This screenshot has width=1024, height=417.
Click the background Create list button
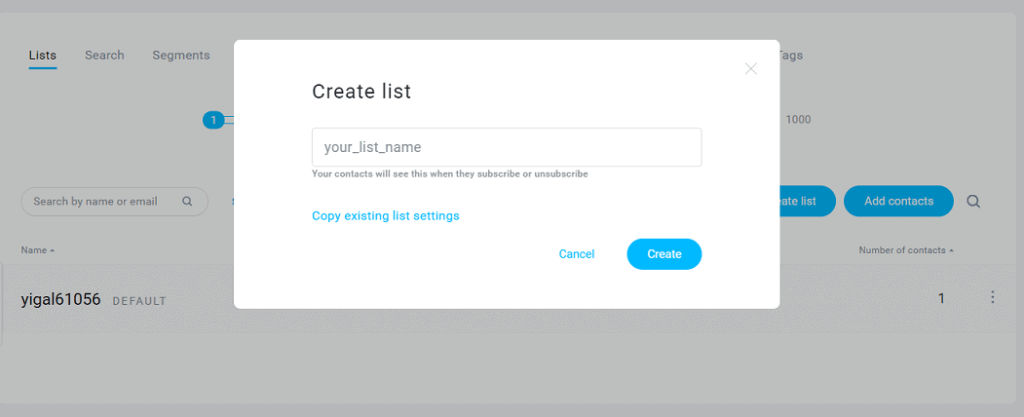[x=808, y=201]
